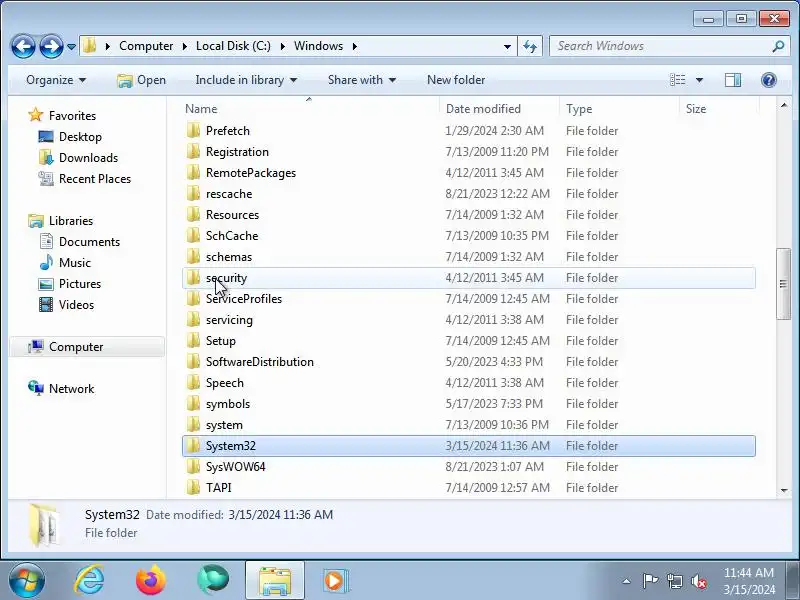Image resolution: width=800 pixels, height=600 pixels.
Task: Create a New folder
Action: pos(456,80)
